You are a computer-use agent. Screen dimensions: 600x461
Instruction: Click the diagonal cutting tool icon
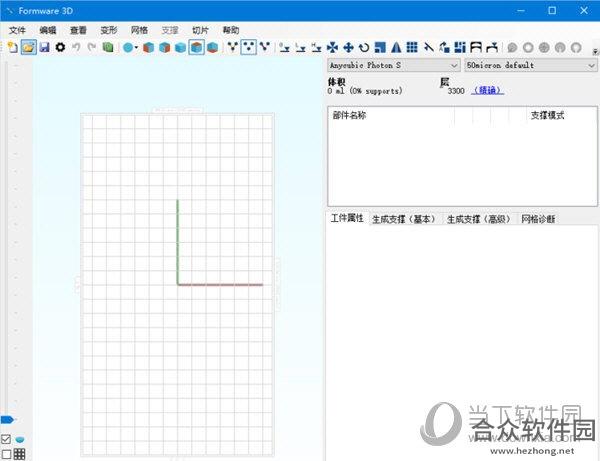point(428,47)
